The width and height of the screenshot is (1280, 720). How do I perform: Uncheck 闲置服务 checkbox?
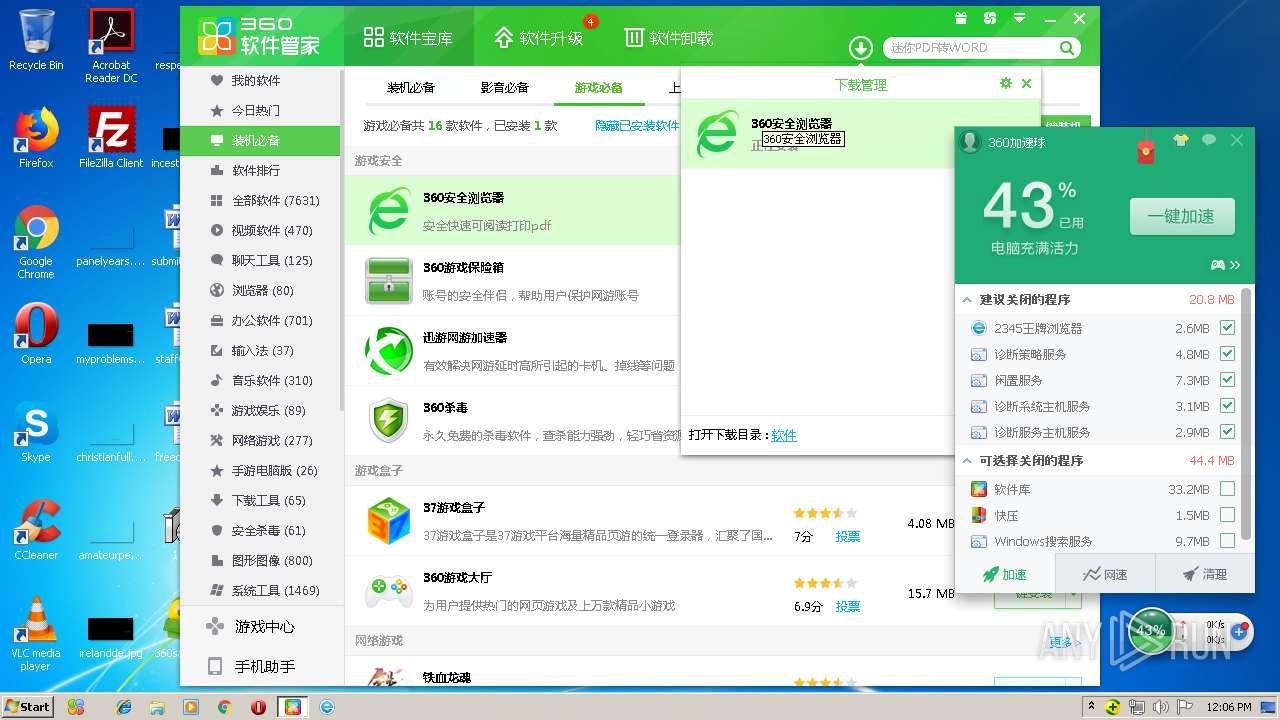(x=1227, y=380)
